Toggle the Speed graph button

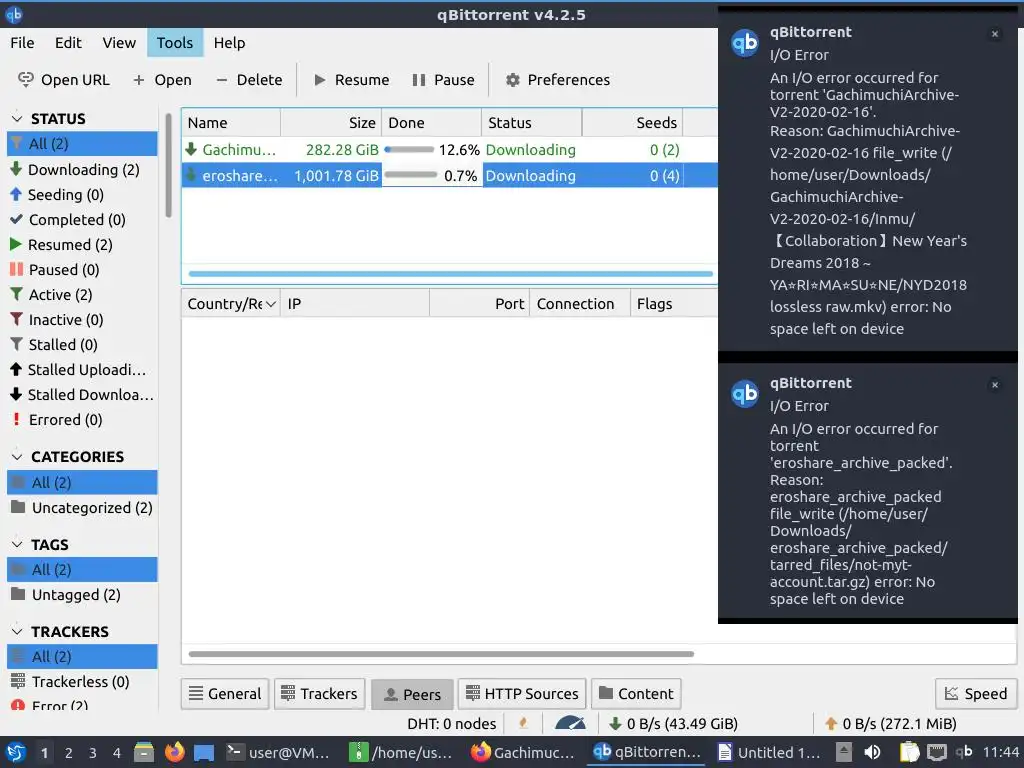(976, 694)
